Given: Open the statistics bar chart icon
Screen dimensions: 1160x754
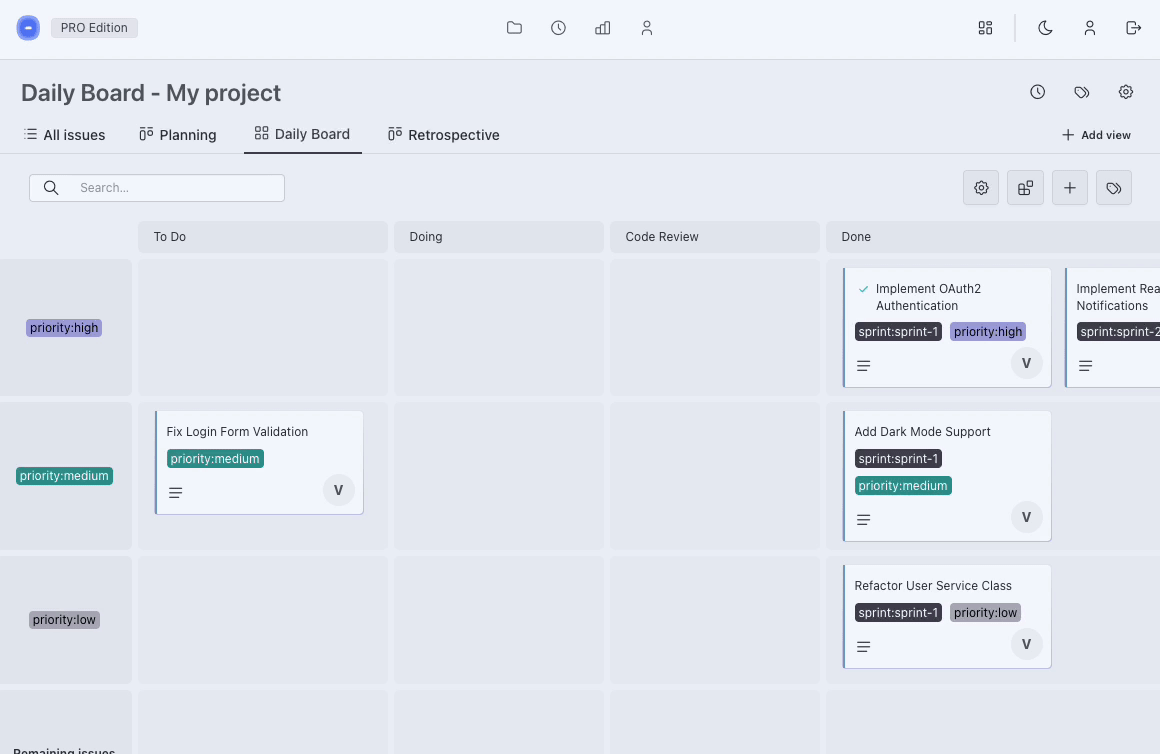Looking at the screenshot, I should coord(602,28).
